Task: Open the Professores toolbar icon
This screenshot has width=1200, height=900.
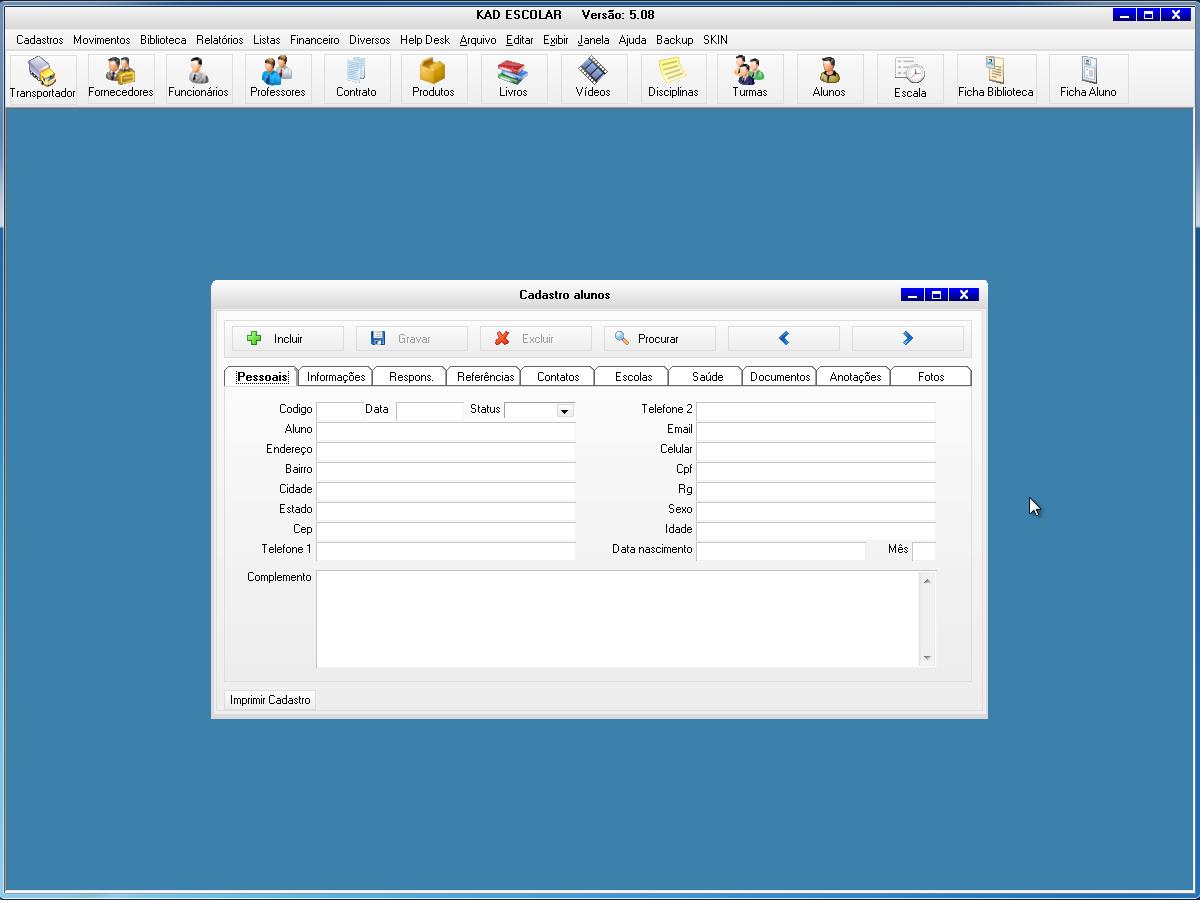Action: [277, 79]
